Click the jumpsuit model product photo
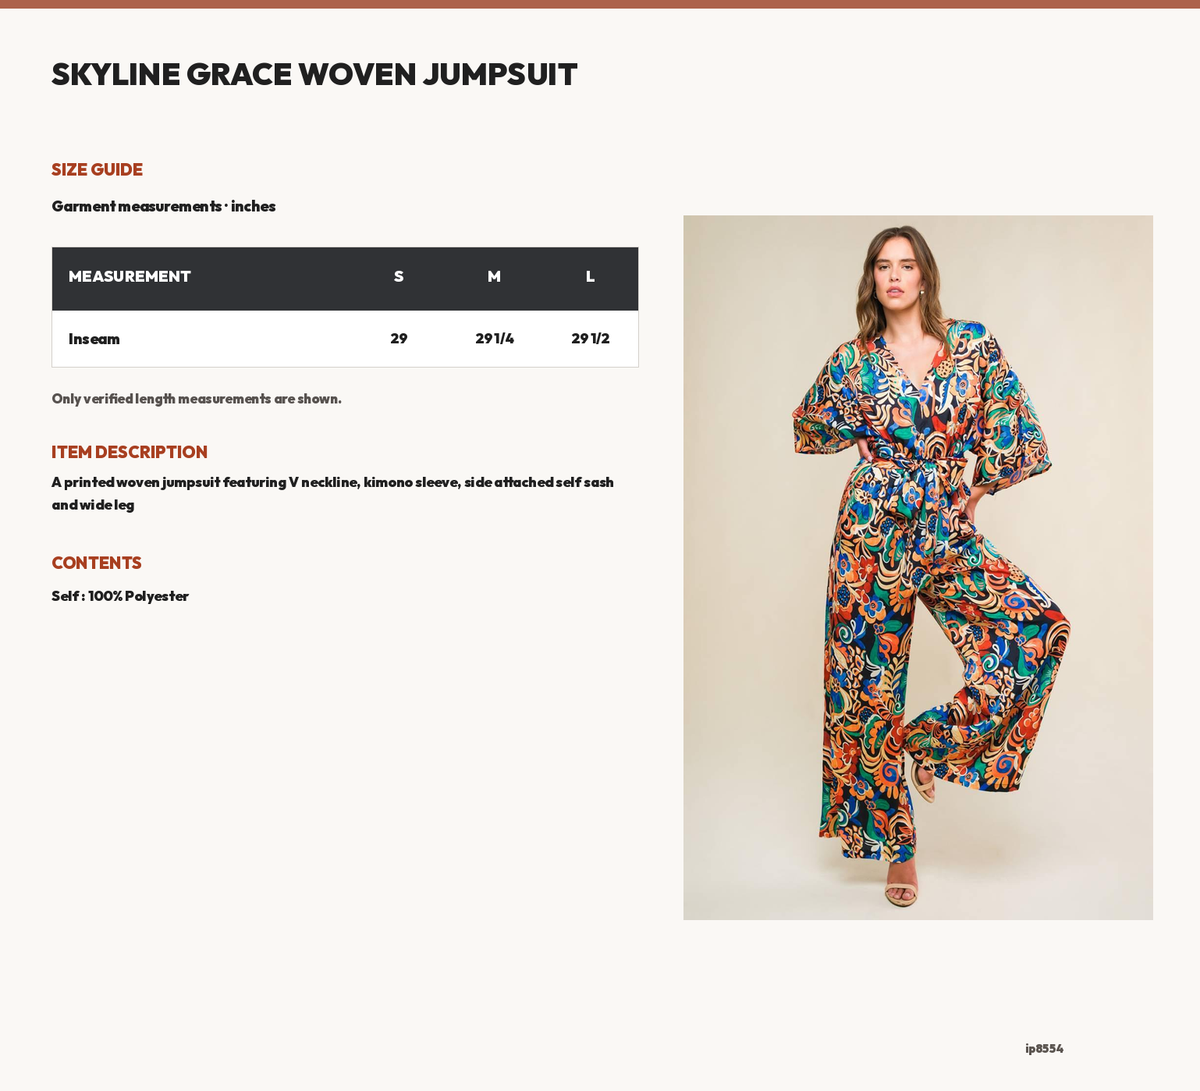This screenshot has width=1200, height=1091. click(918, 568)
